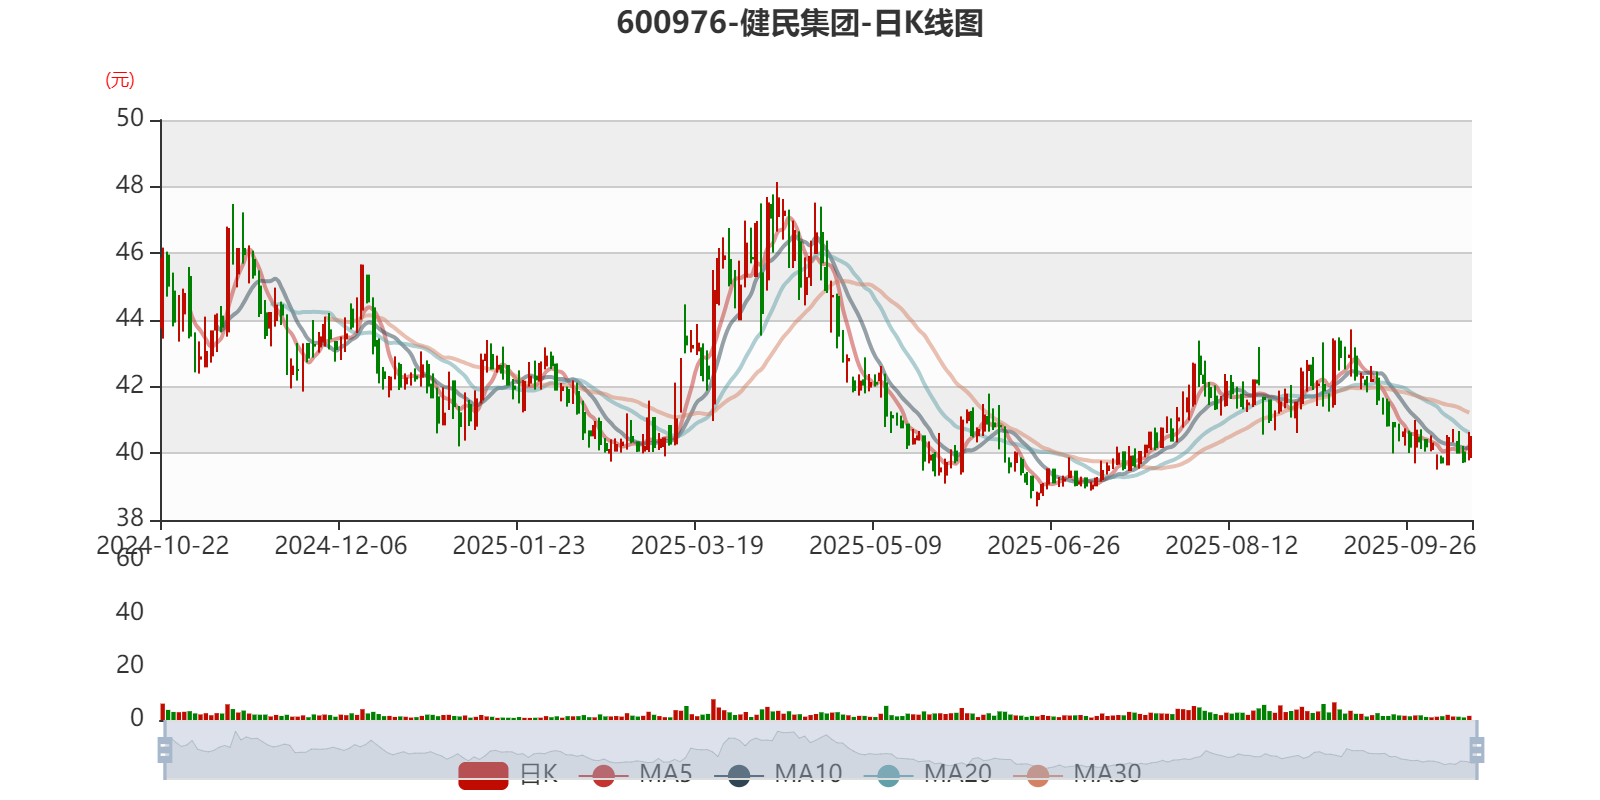Click the 2025-08-12 date label
1600x800 pixels.
pyautogui.click(x=1231, y=546)
